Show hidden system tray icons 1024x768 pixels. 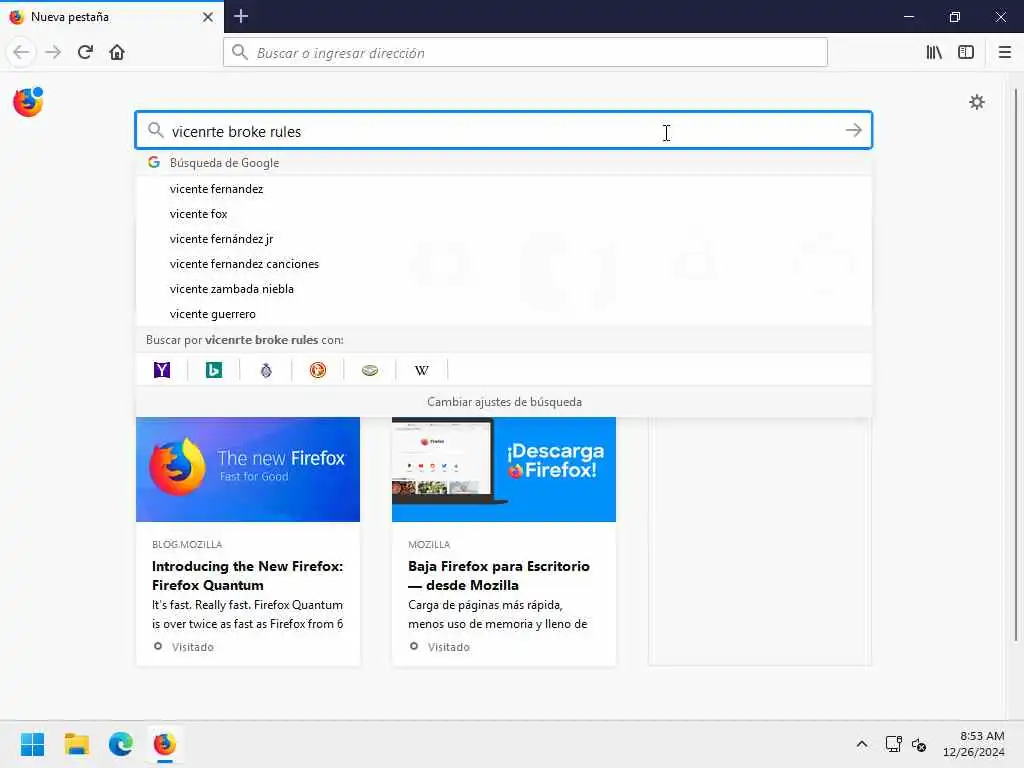click(862, 744)
